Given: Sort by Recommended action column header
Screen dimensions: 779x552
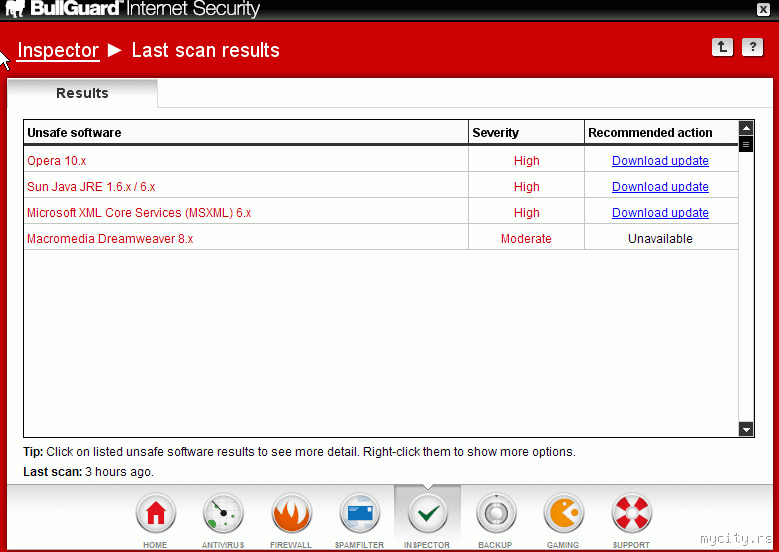Looking at the screenshot, I should pos(661,133).
